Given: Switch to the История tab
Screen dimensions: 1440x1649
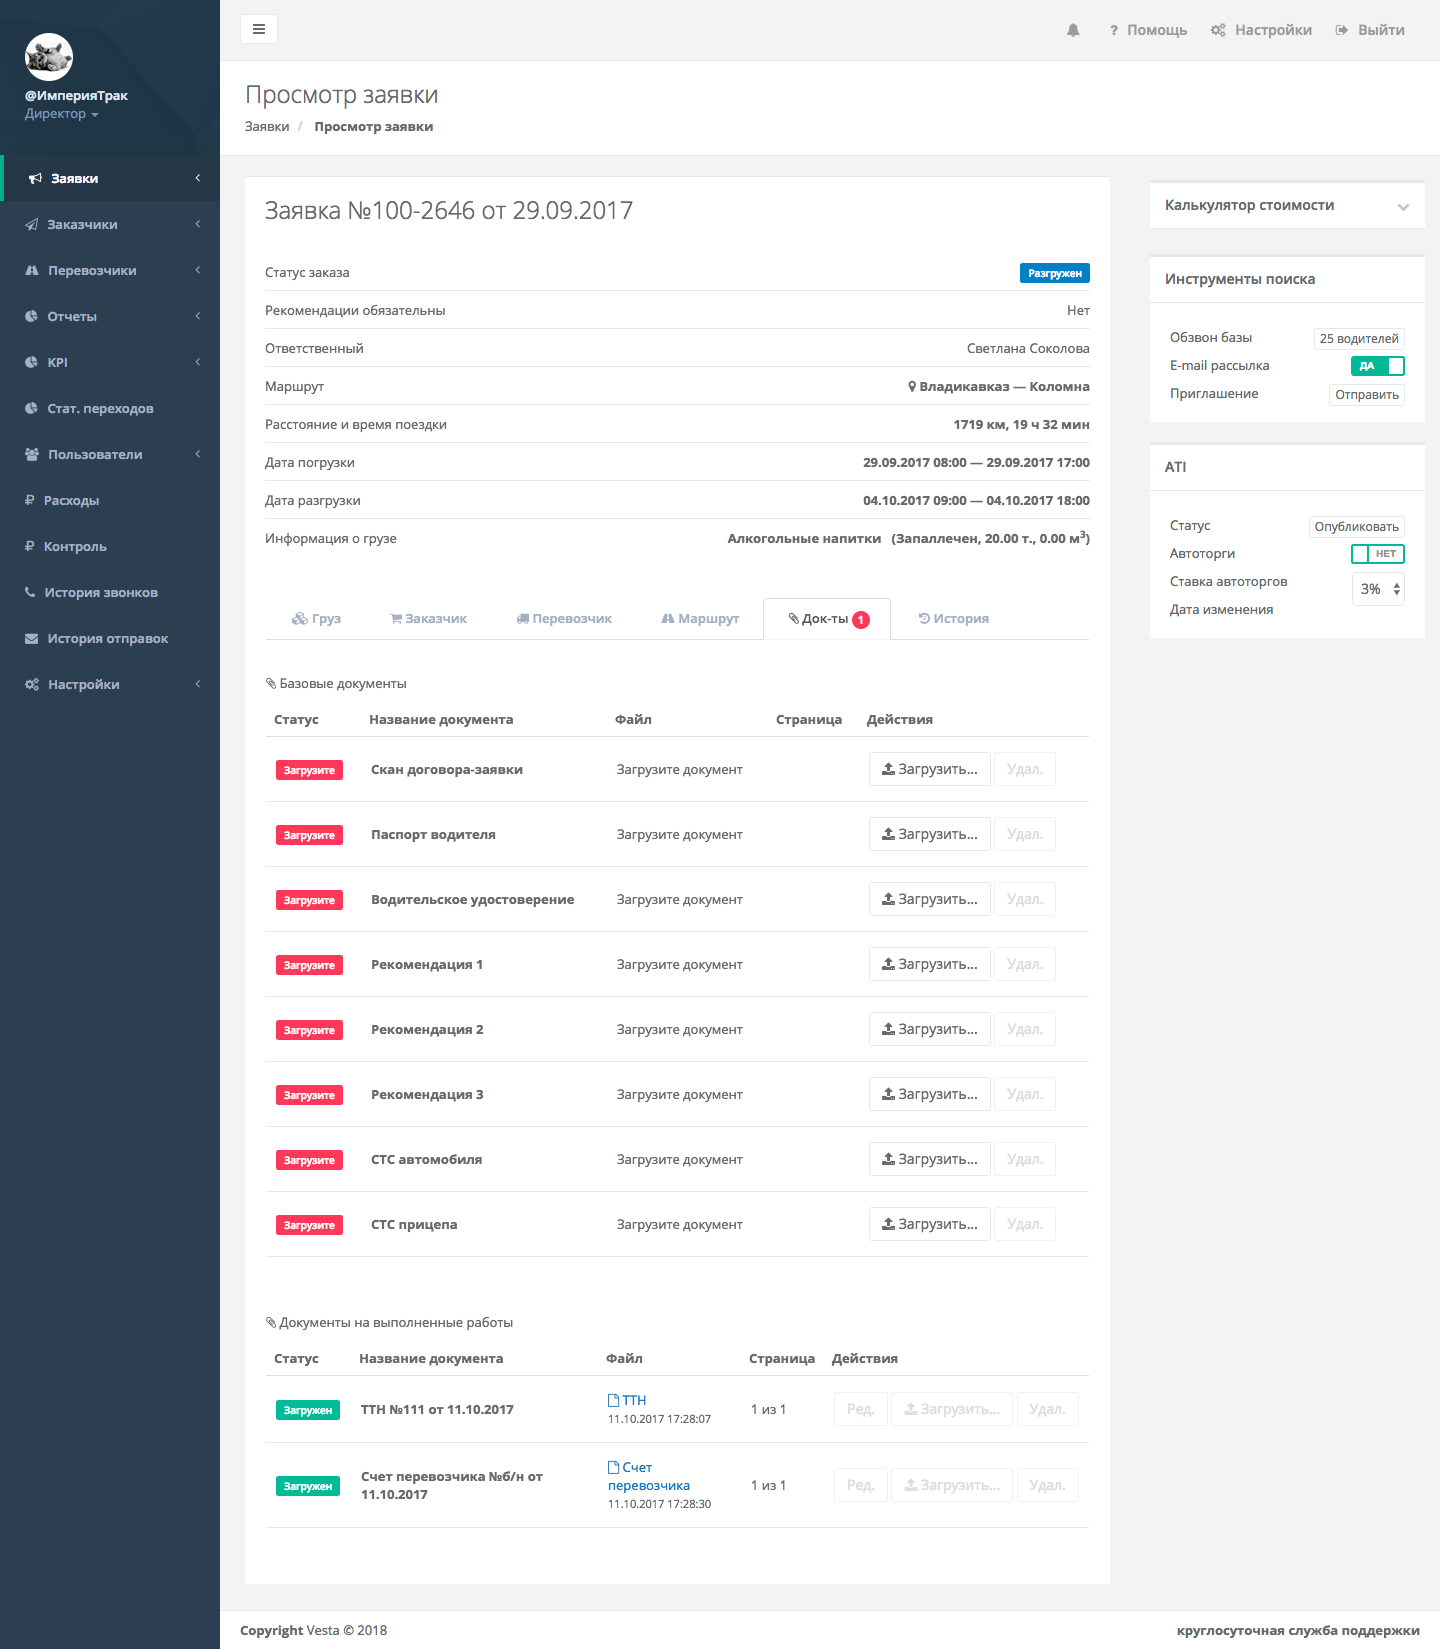Looking at the screenshot, I should pyautogui.click(x=953, y=619).
